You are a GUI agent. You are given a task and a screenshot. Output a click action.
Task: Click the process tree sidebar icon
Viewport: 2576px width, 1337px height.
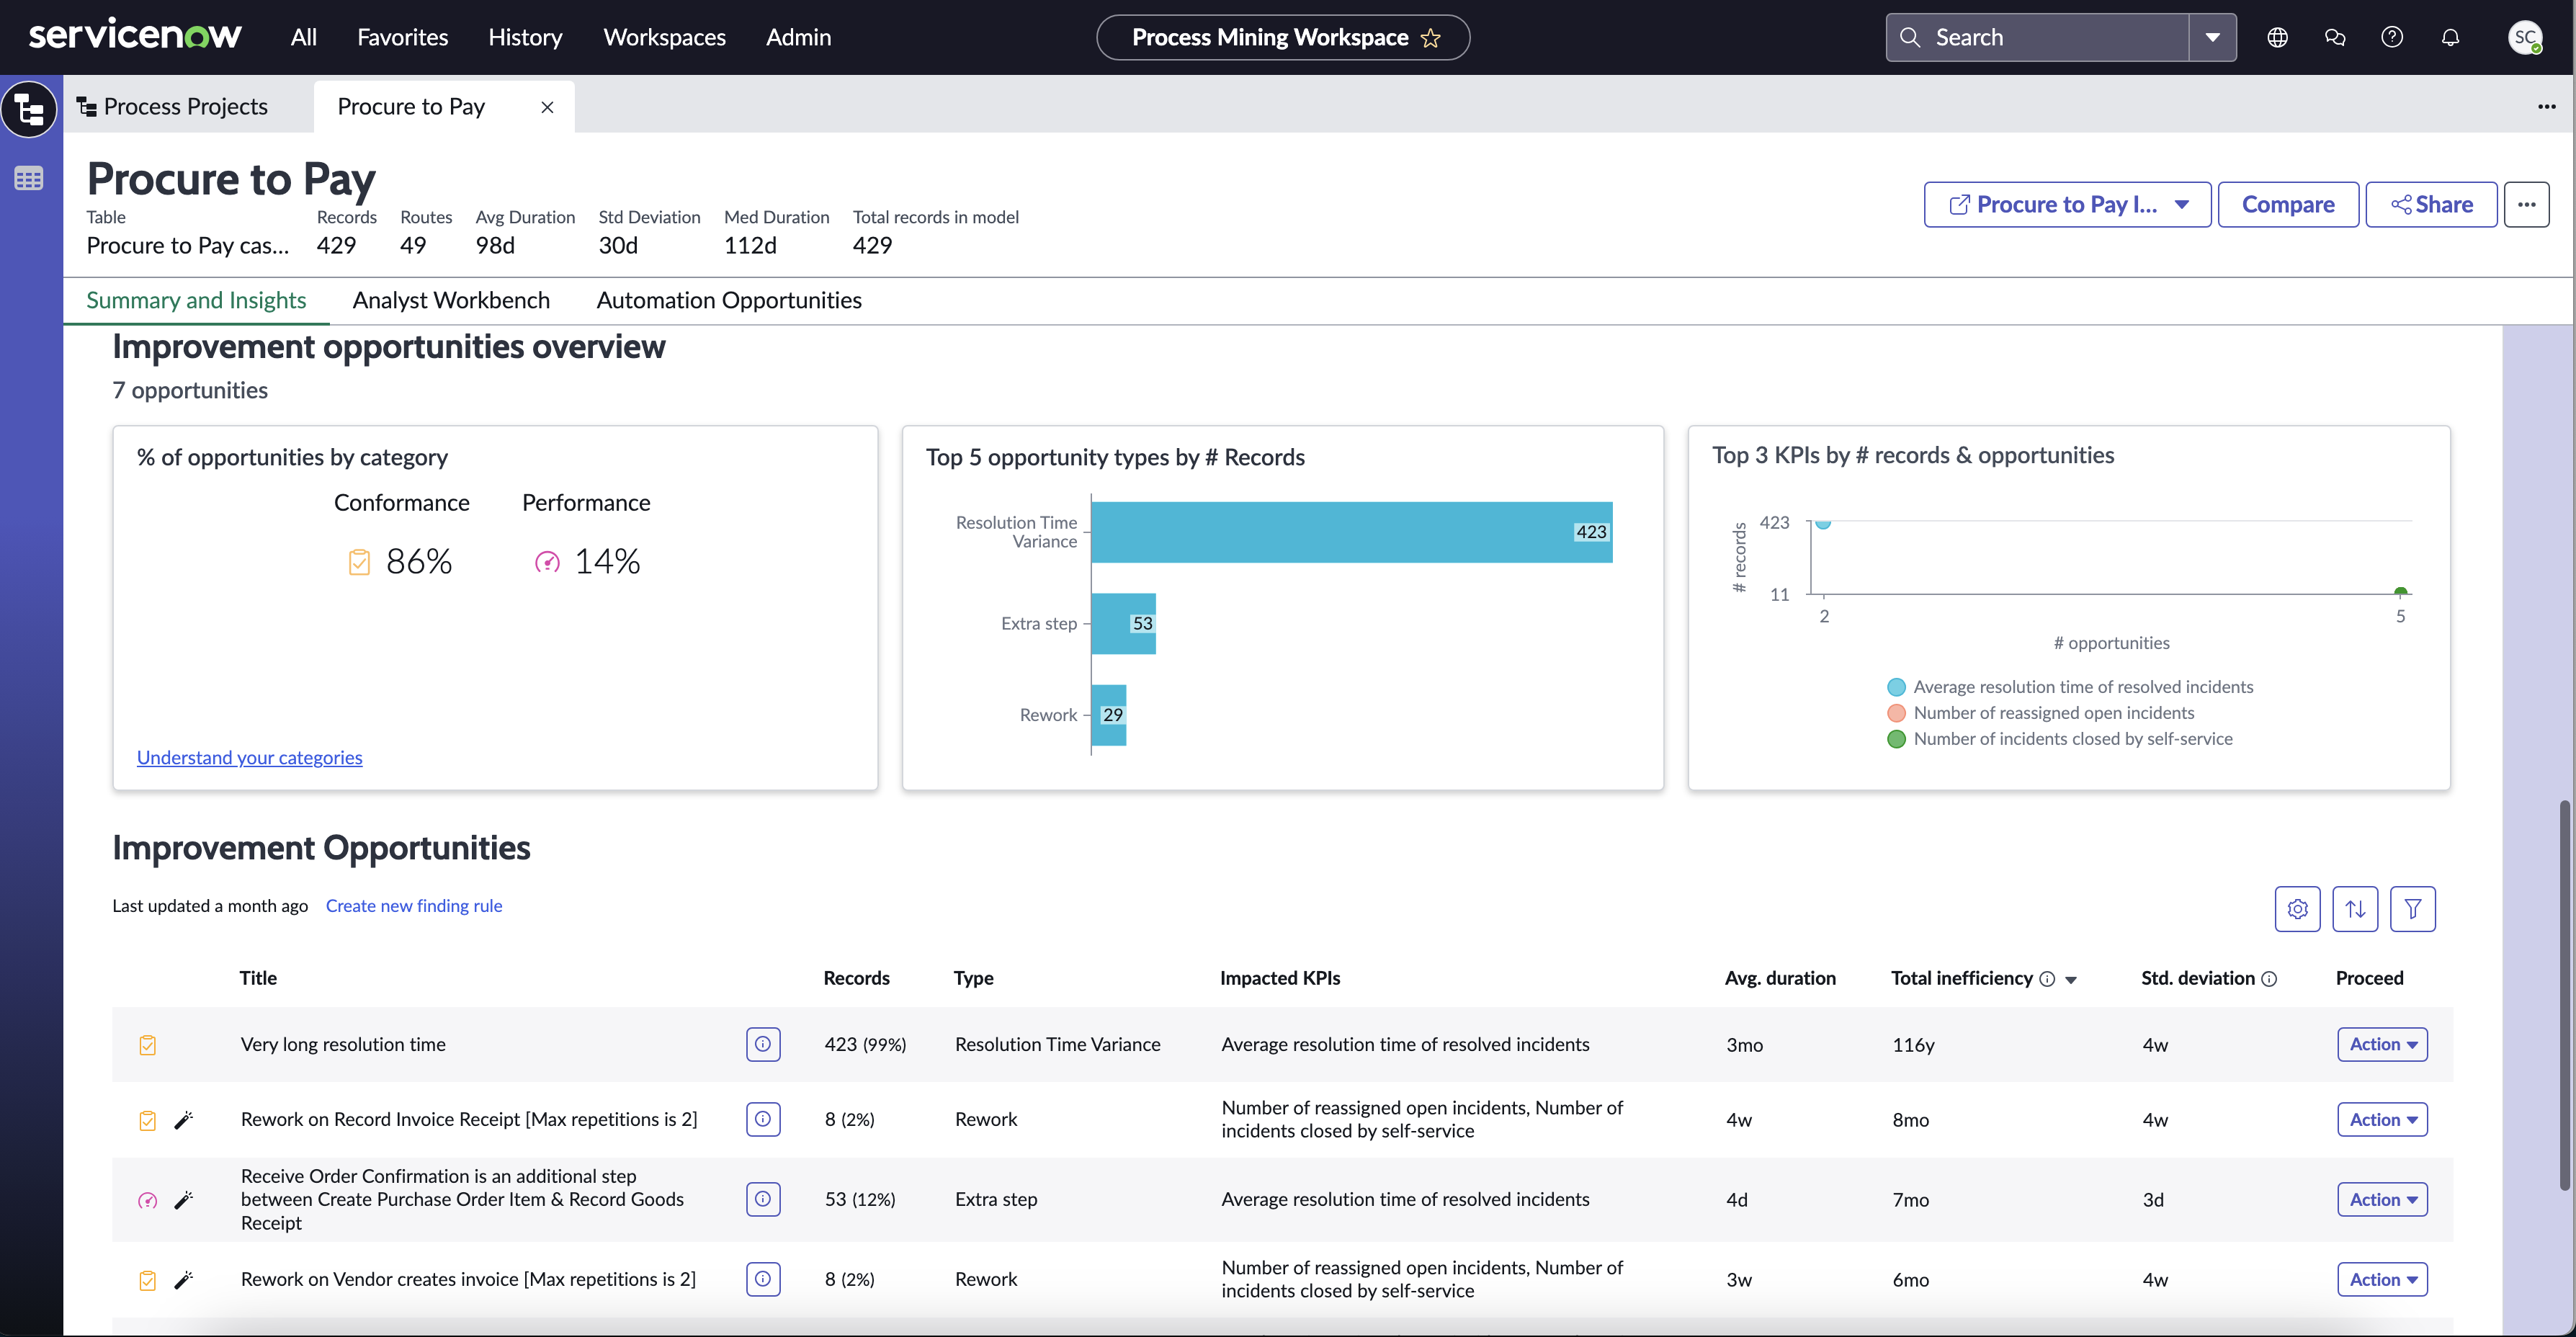29,108
